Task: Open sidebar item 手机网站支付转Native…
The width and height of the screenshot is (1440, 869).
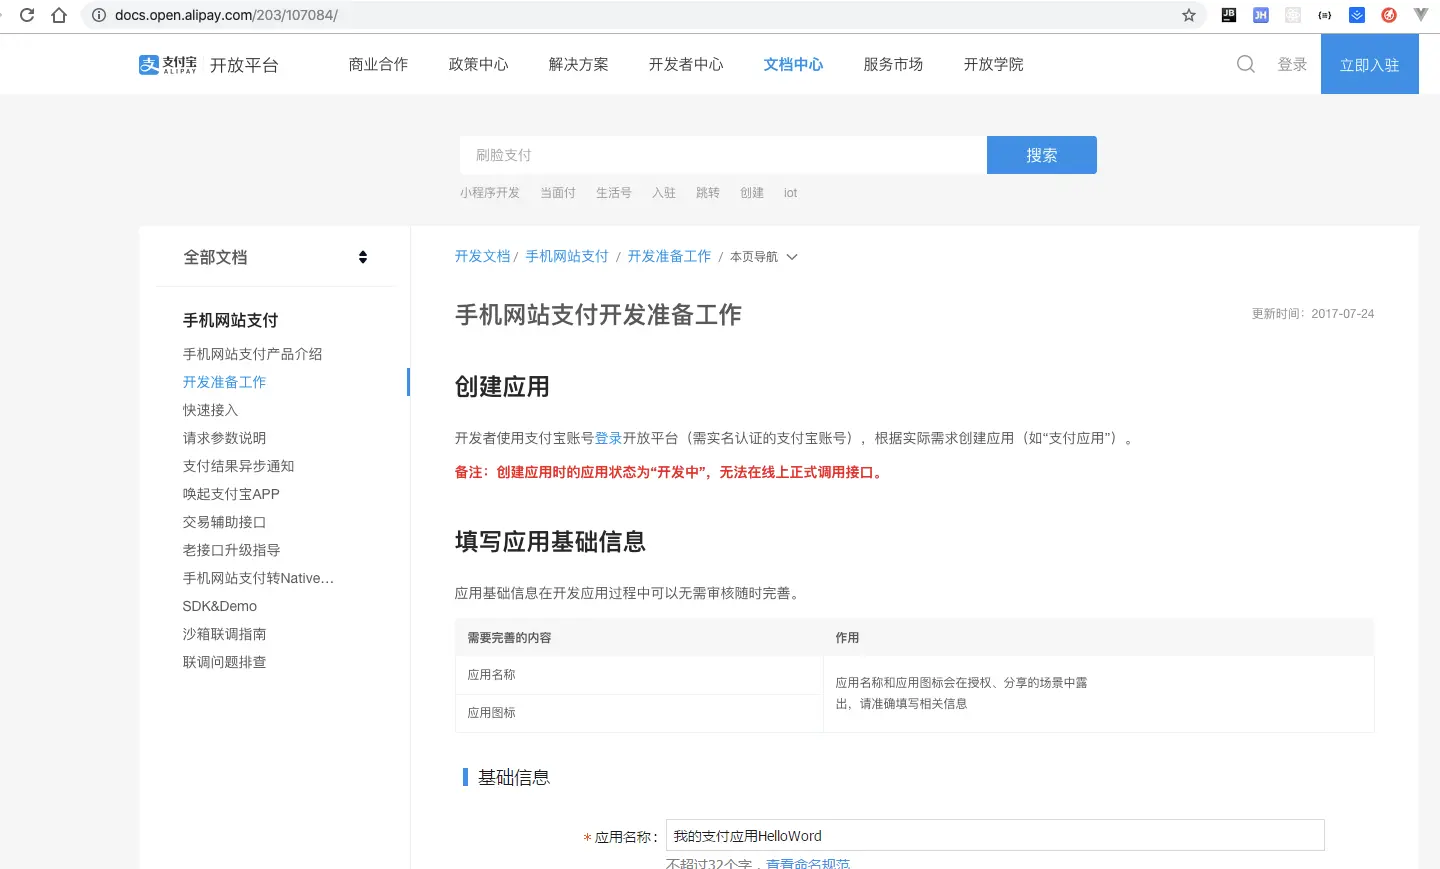Action: pos(259,578)
